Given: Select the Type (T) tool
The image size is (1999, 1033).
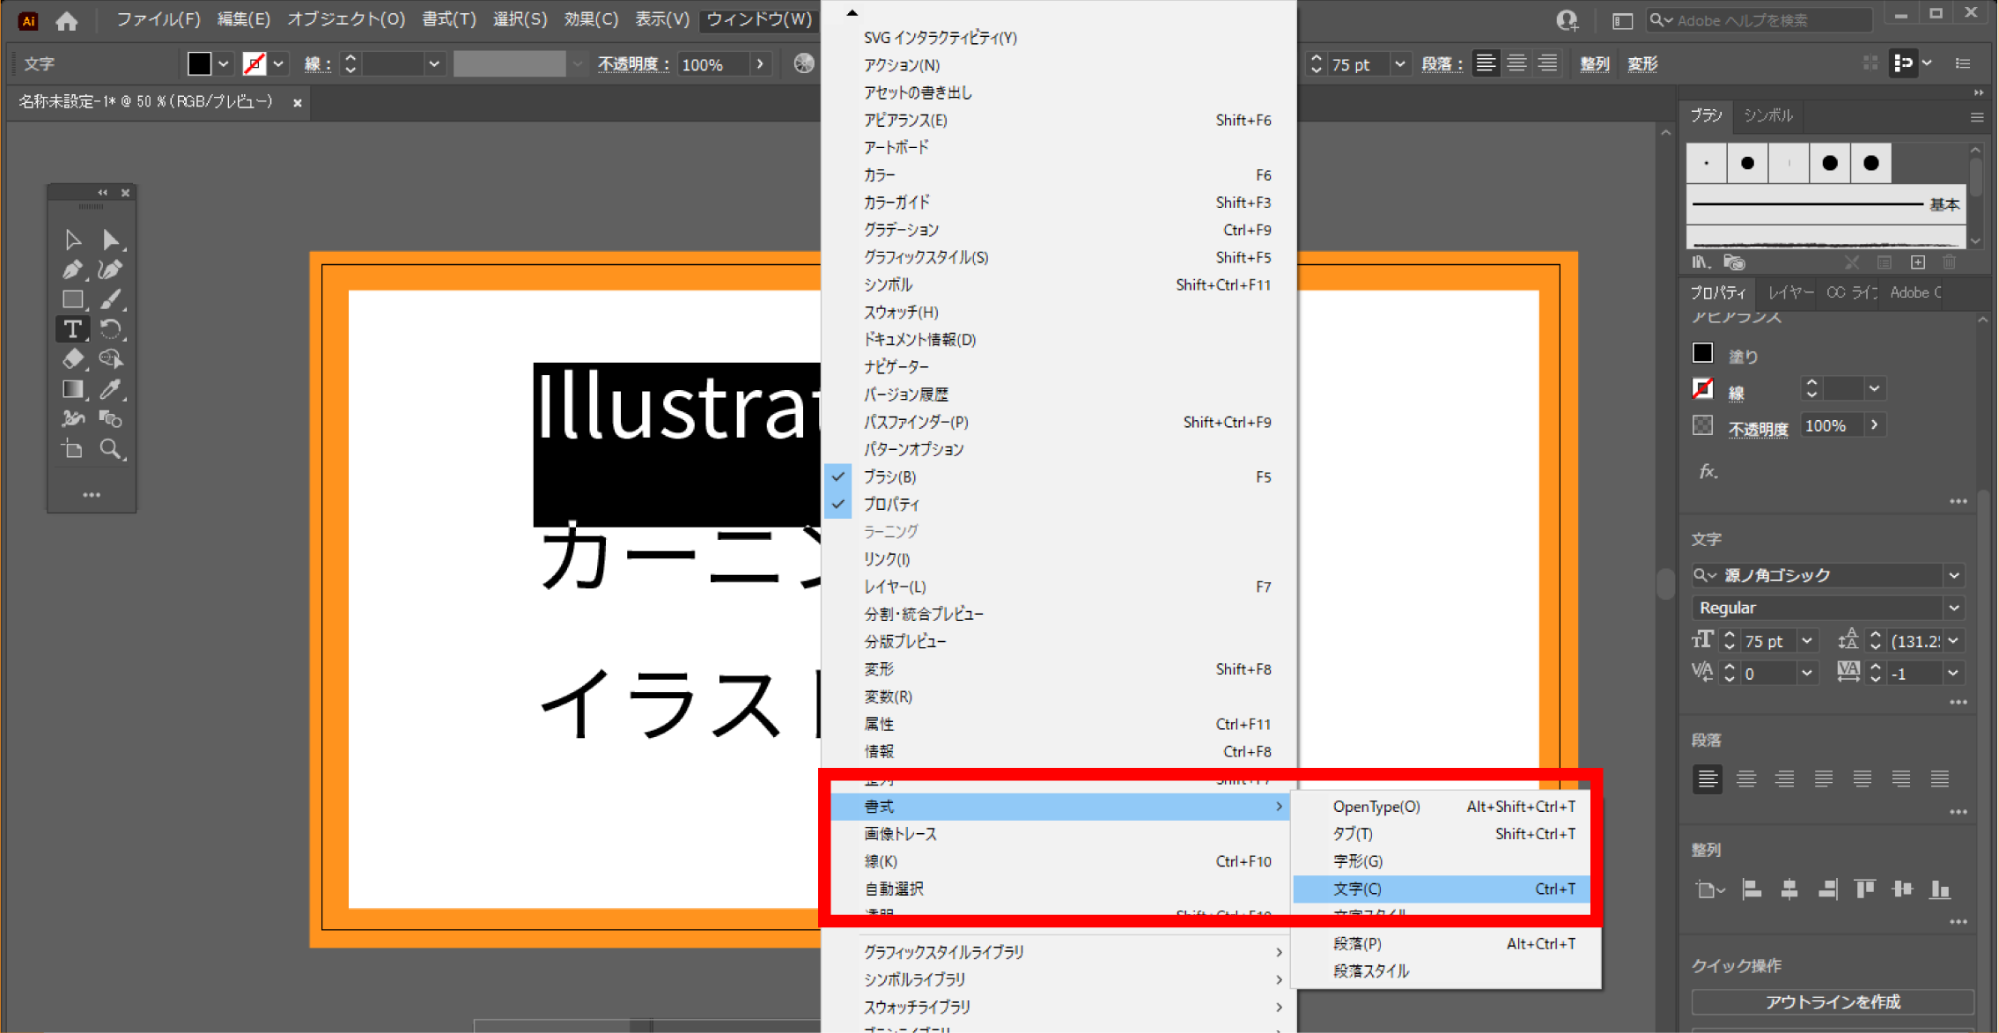Looking at the screenshot, I should [x=73, y=329].
